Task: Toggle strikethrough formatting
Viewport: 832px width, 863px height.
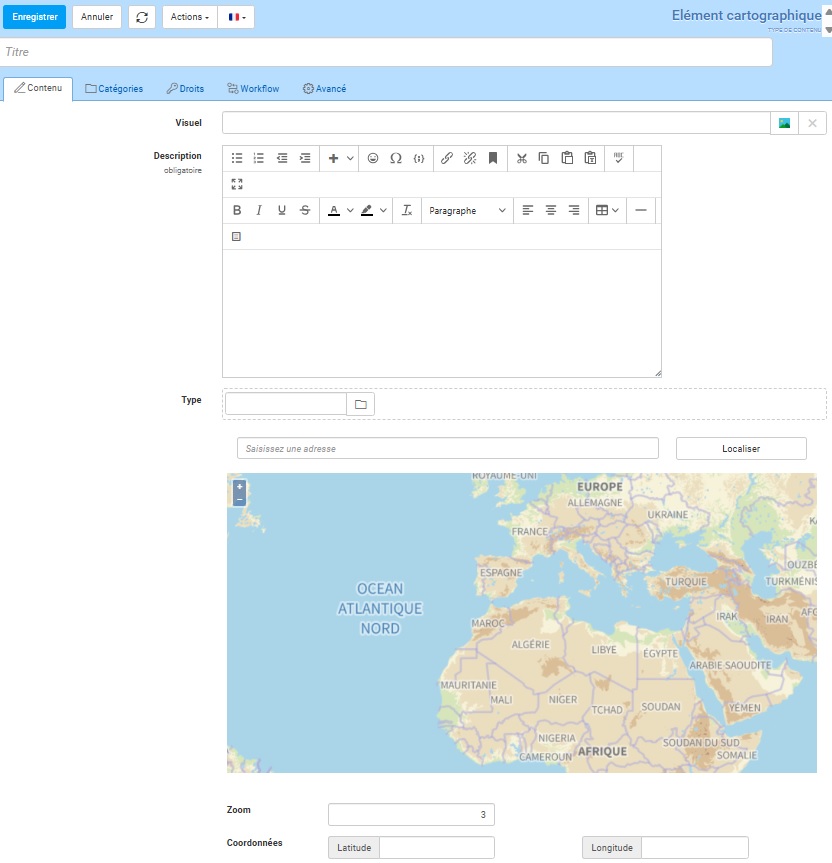Action: (x=304, y=210)
